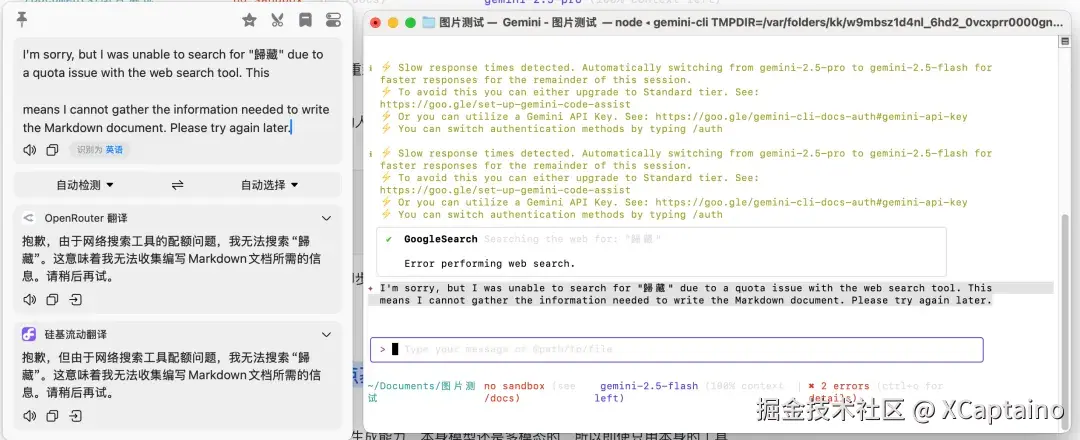Image resolution: width=1080 pixels, height=440 pixels.
Task: Collapse the 硅基流动翻译 result section
Action: point(326,335)
